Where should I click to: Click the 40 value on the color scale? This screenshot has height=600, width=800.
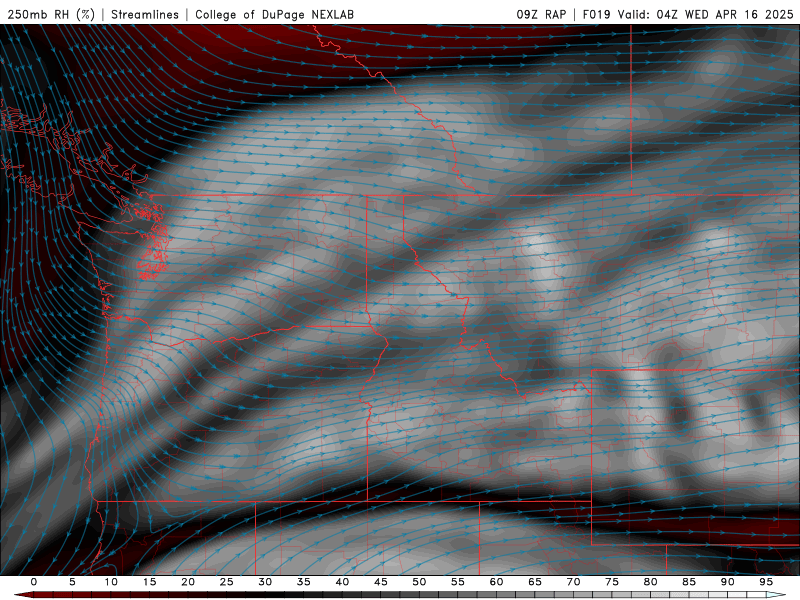tap(342, 582)
